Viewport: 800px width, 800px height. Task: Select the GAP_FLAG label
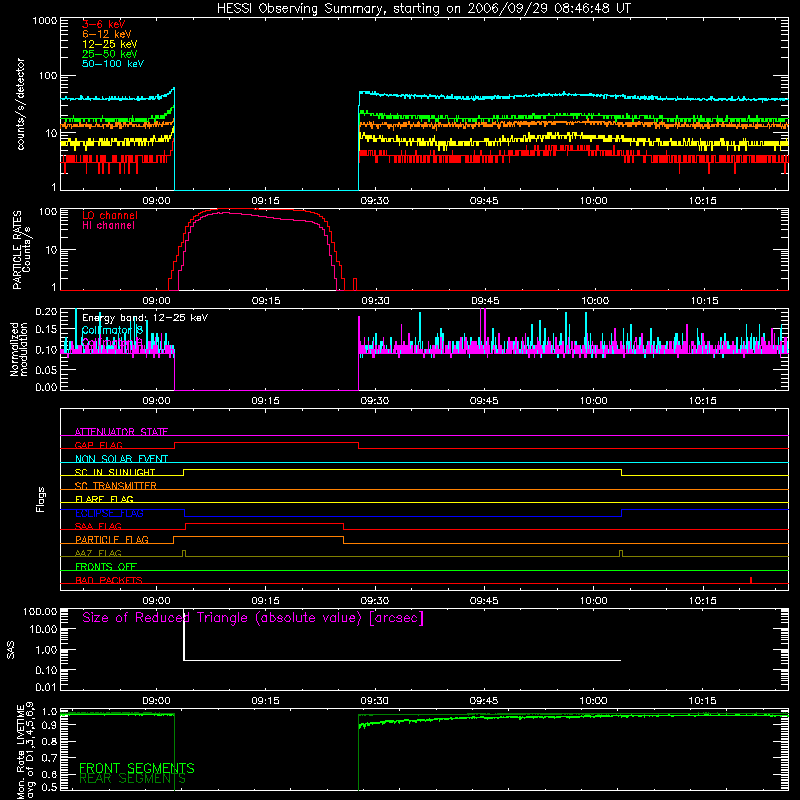[98, 445]
